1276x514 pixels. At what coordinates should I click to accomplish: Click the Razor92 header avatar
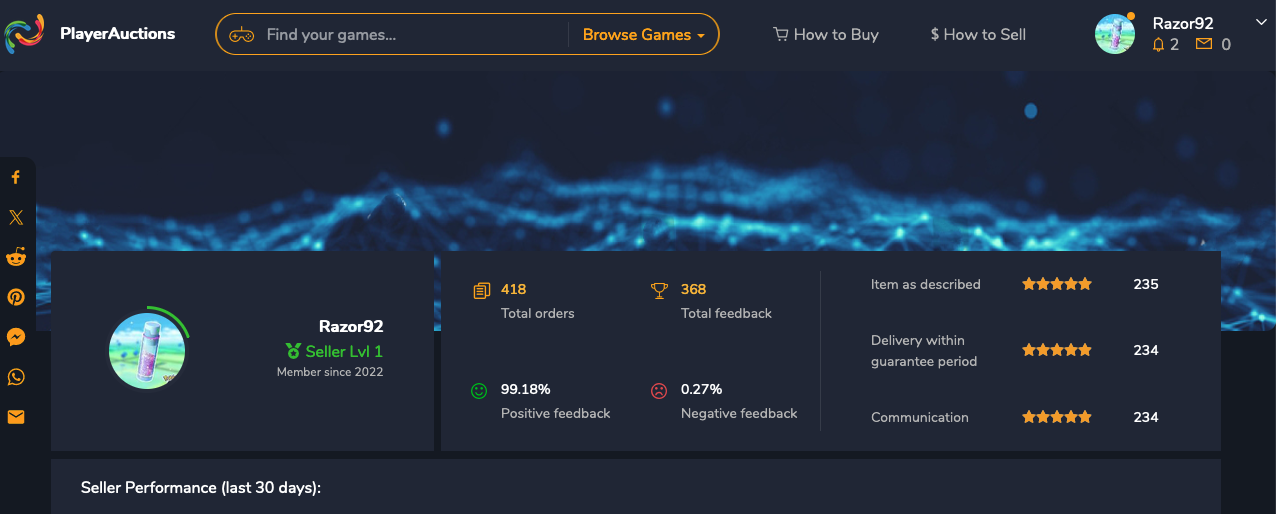1115,34
